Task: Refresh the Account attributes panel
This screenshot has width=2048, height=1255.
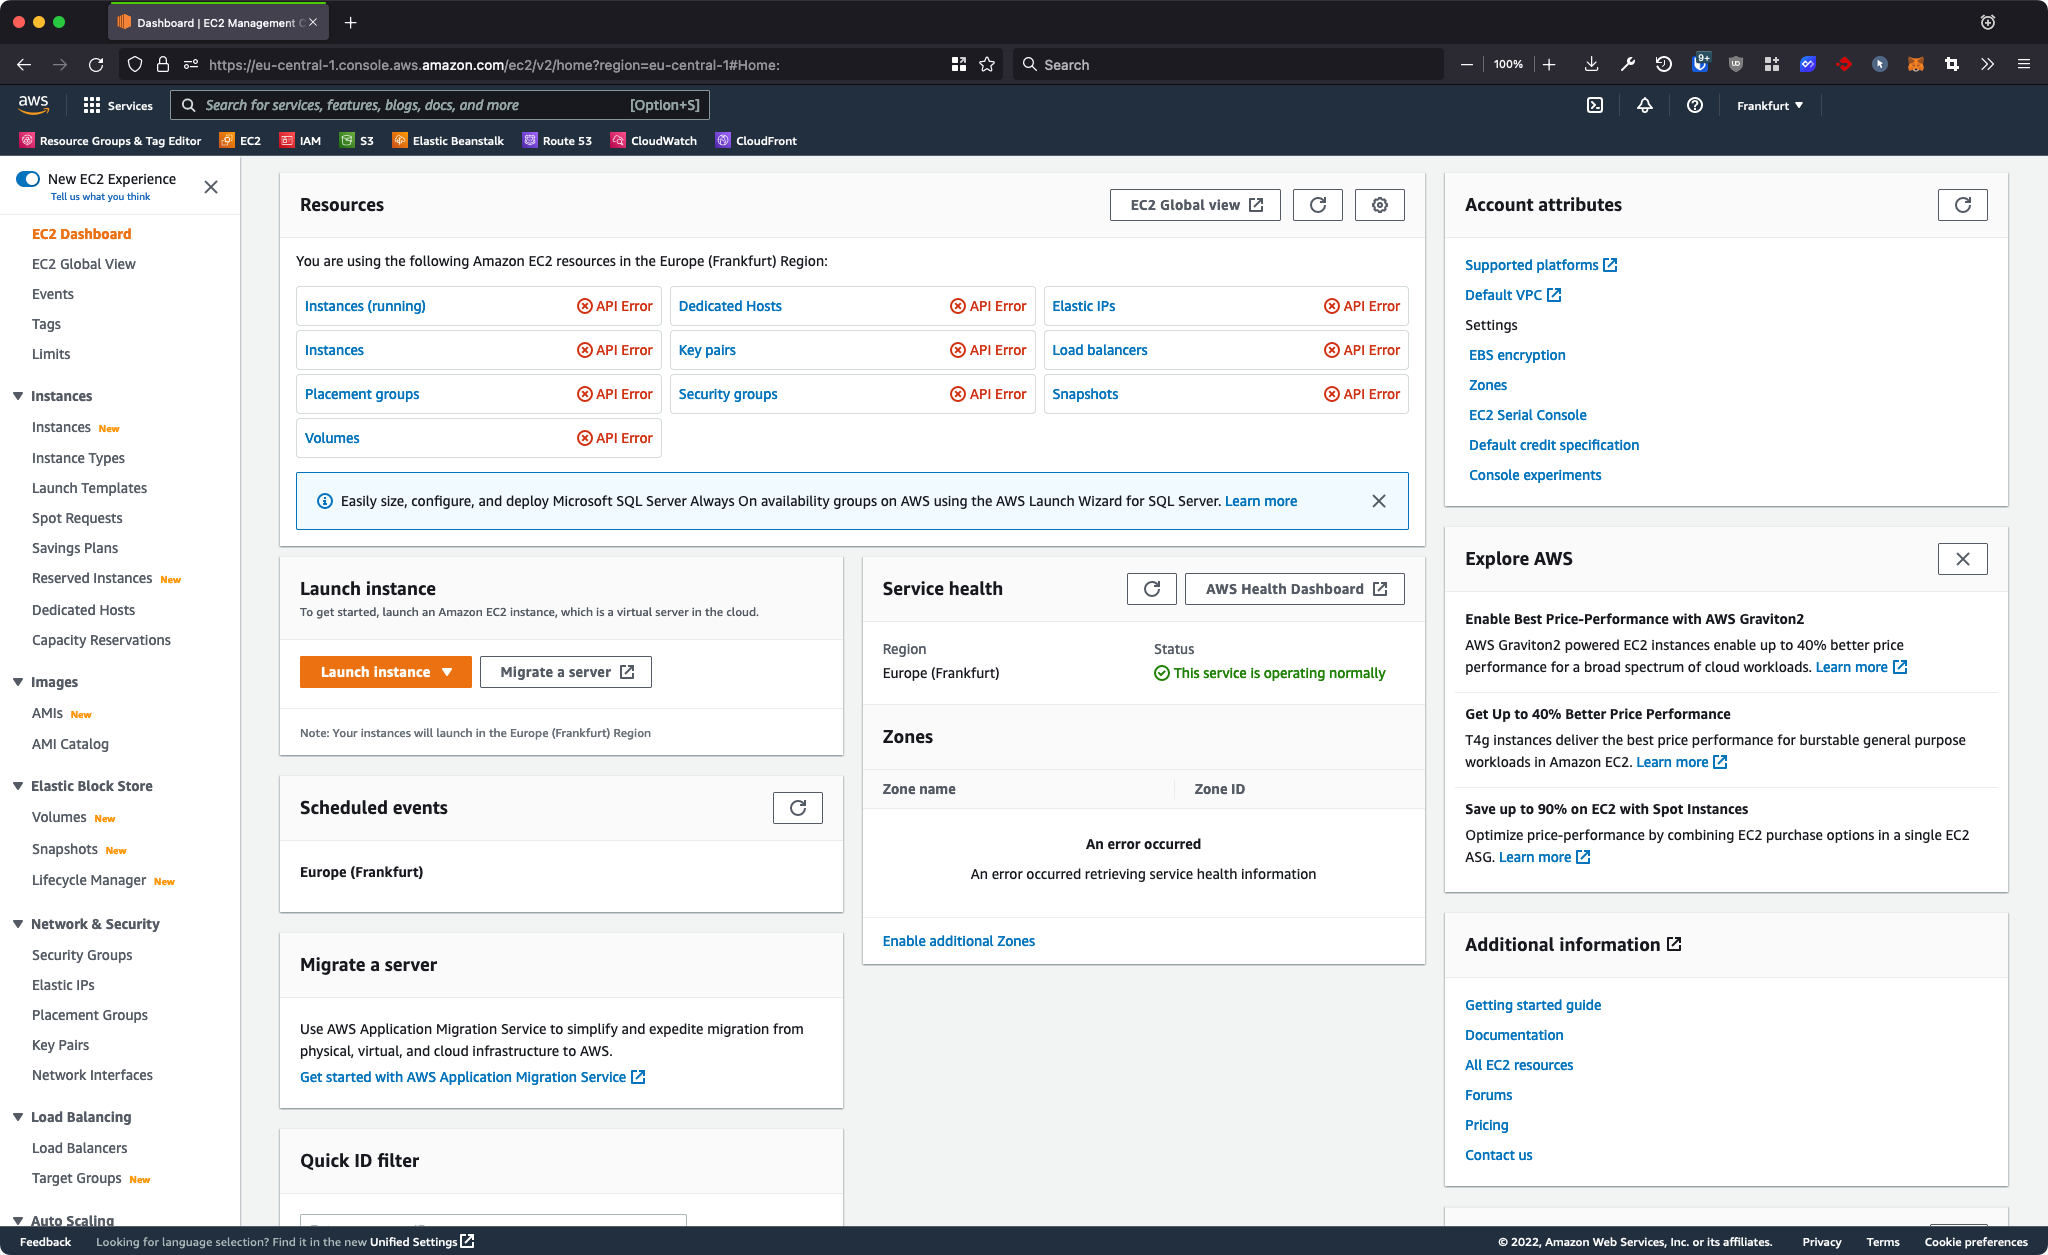Action: tap(1963, 205)
